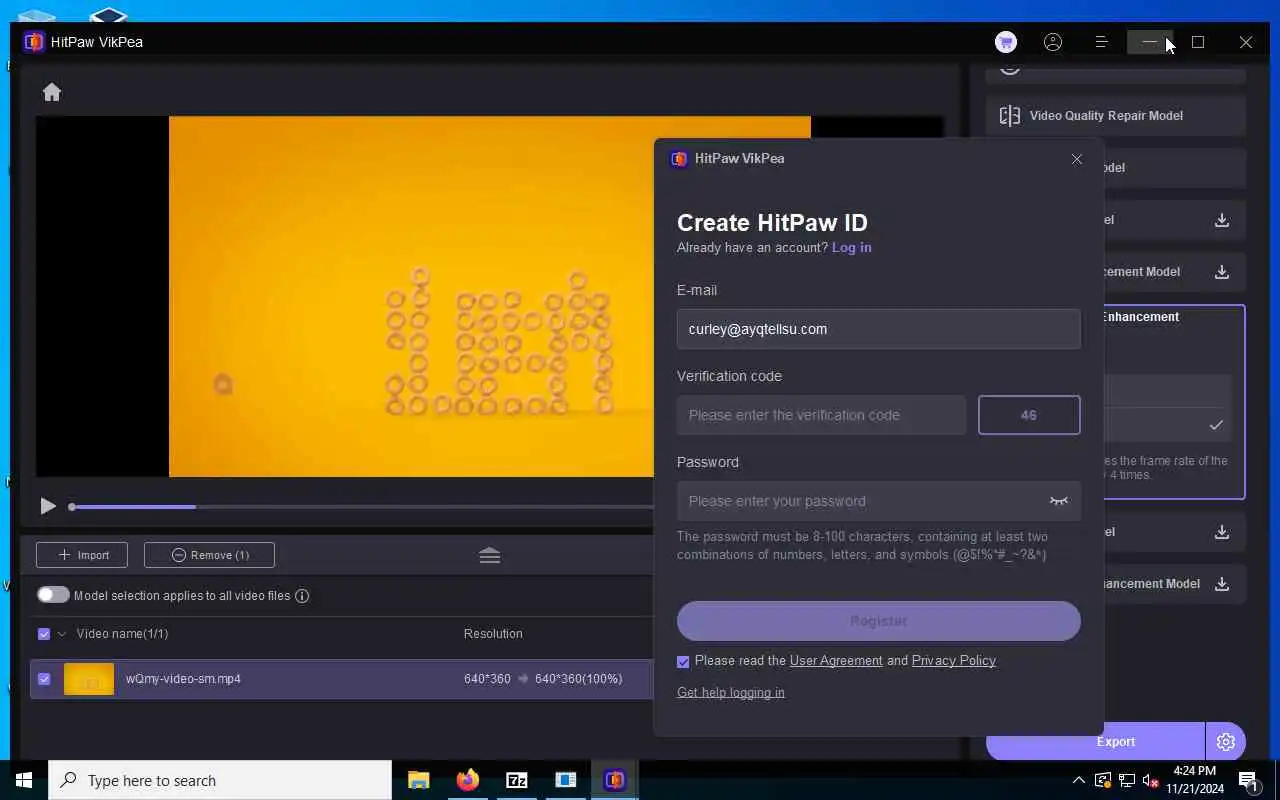Show hidden system tray icons
Image resolution: width=1280 pixels, height=800 pixels.
point(1079,780)
